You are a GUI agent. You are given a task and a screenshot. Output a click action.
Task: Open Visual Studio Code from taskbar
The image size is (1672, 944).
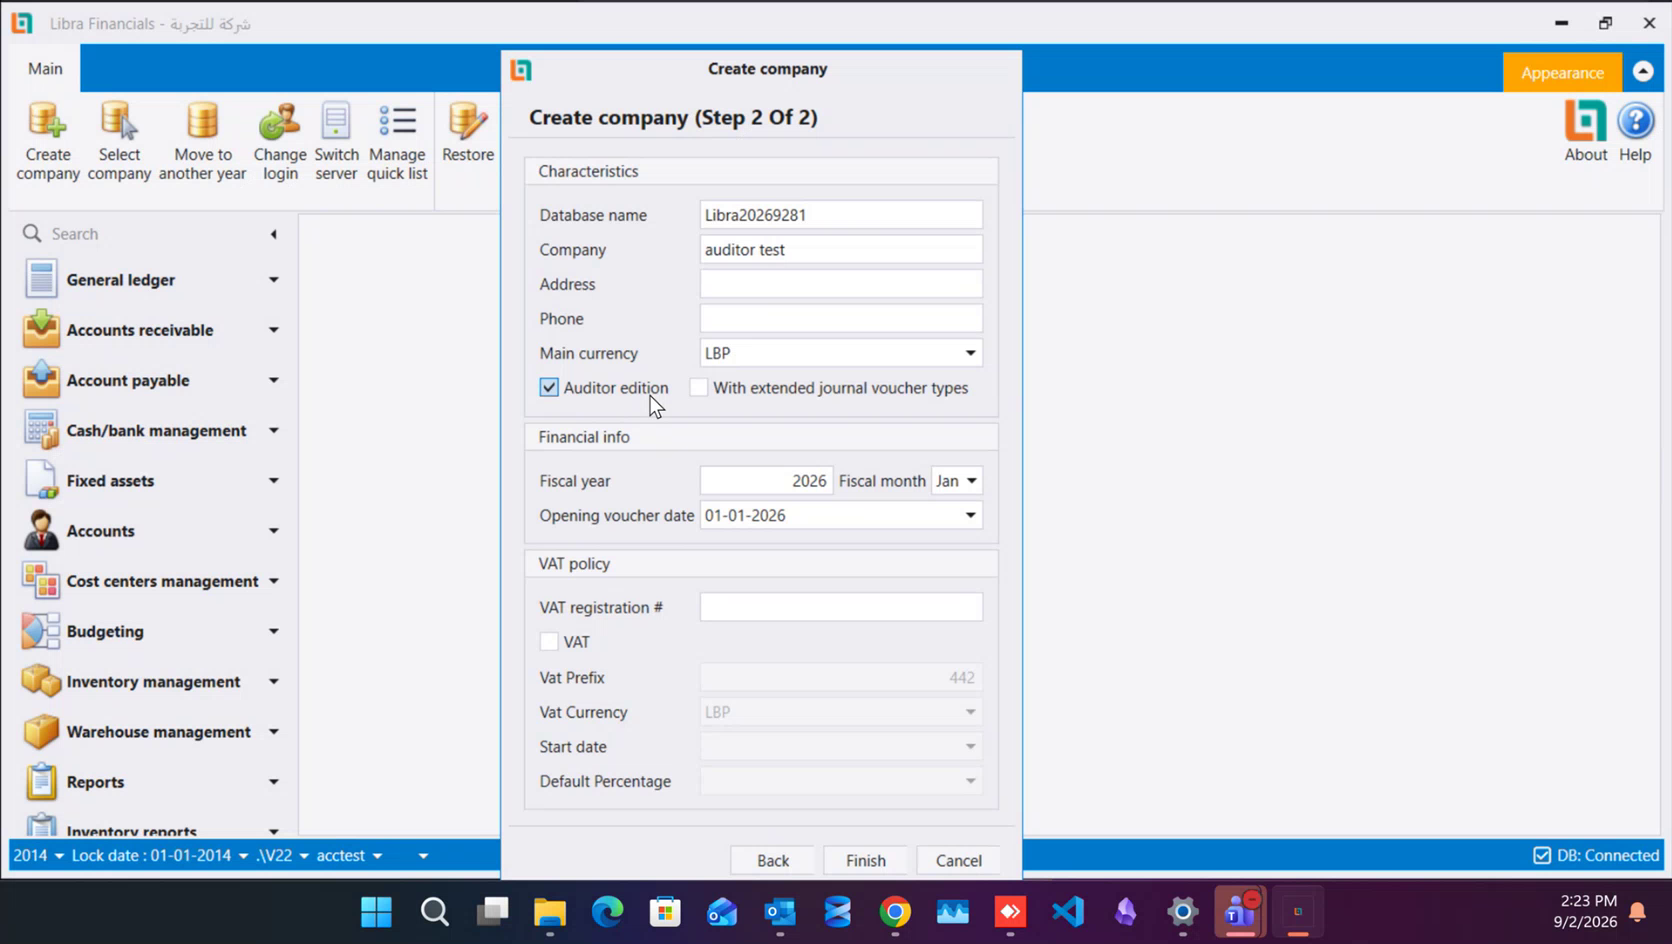click(1068, 911)
